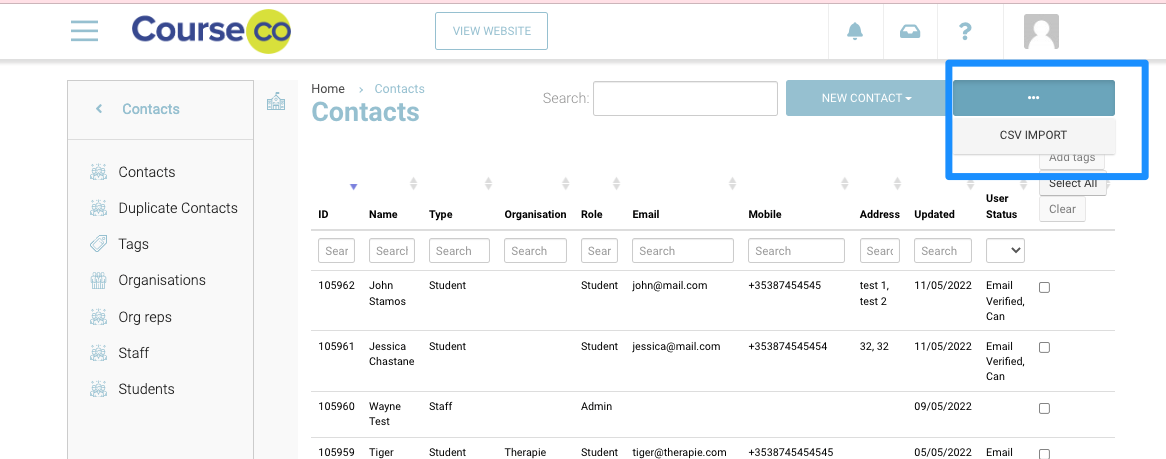Click the Organisations gift icon in sidebar

(98, 281)
